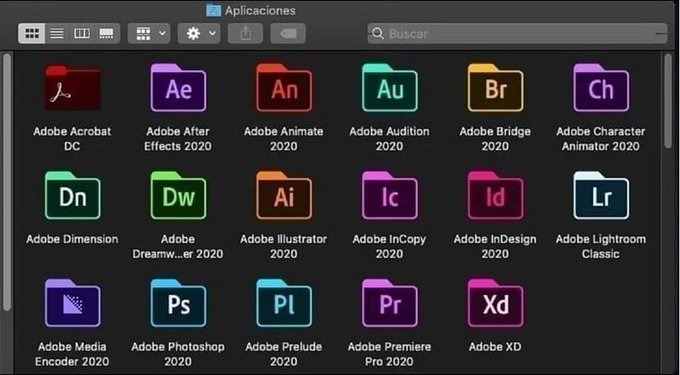Click the Adobe Bridge Br folder icon

495,88
